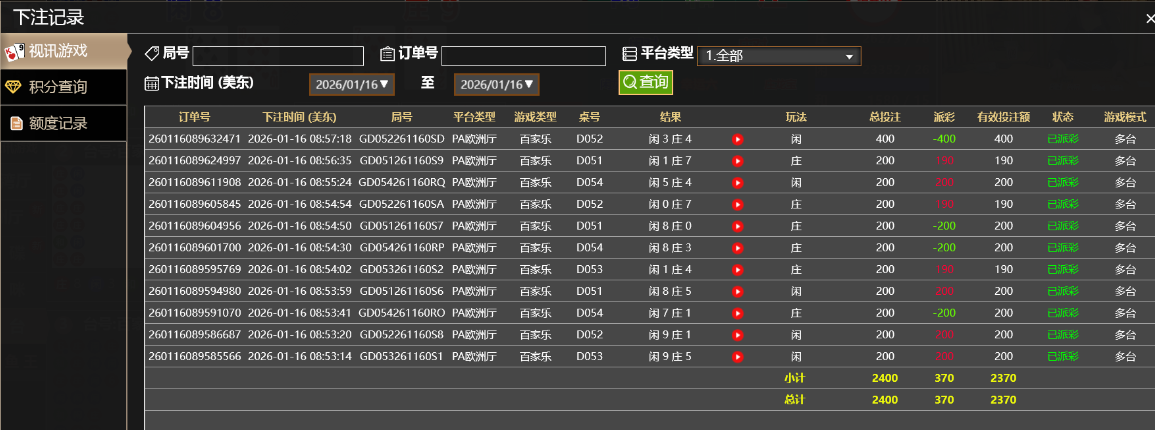Focus the 订单号 text field
Viewport: 1155px width, 430px height.
(x=523, y=56)
